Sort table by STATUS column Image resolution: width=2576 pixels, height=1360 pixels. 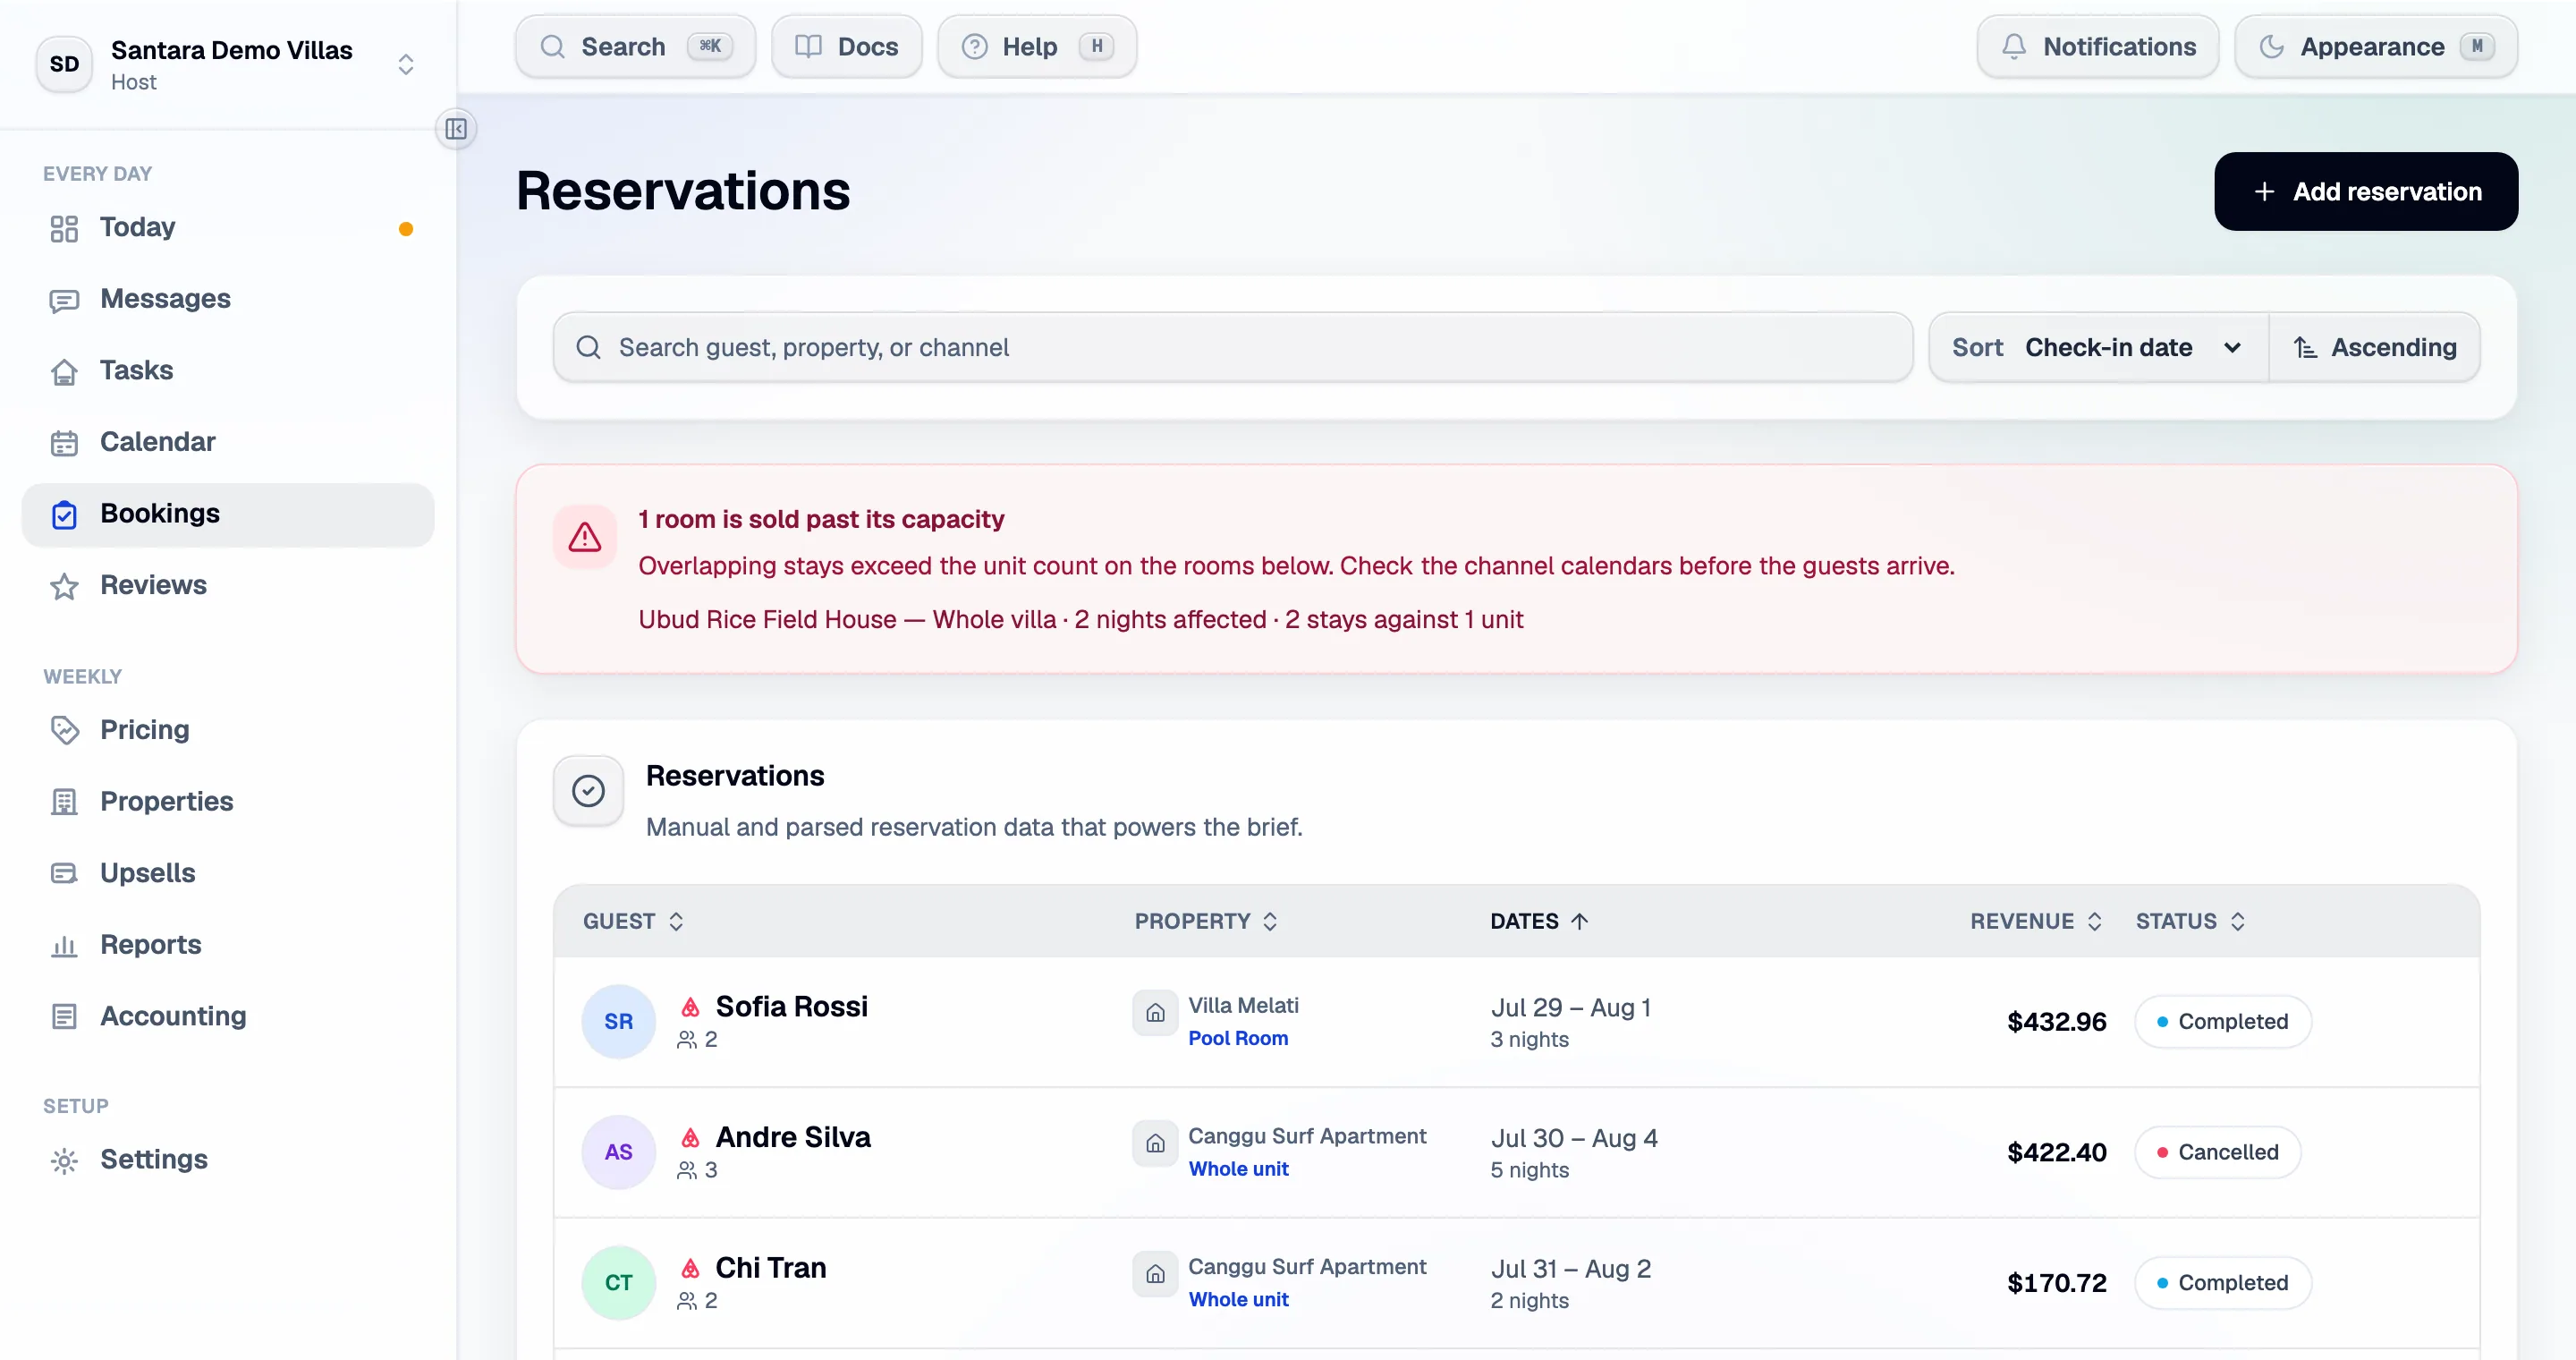click(2191, 921)
